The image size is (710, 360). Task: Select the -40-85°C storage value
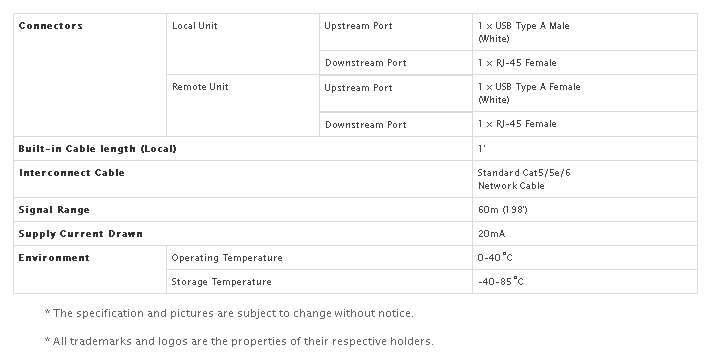(500, 281)
